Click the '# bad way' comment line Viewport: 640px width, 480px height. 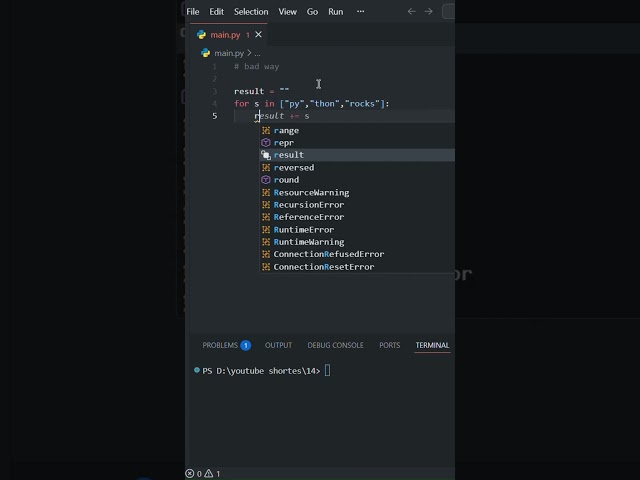257,67
